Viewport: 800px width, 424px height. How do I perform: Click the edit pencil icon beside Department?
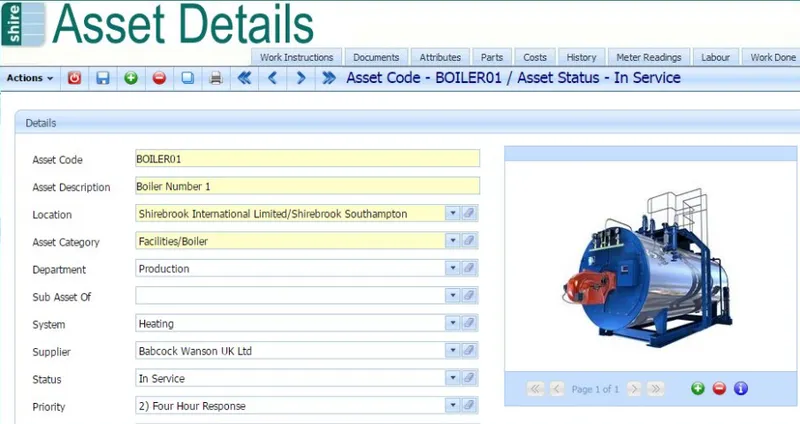point(469,268)
